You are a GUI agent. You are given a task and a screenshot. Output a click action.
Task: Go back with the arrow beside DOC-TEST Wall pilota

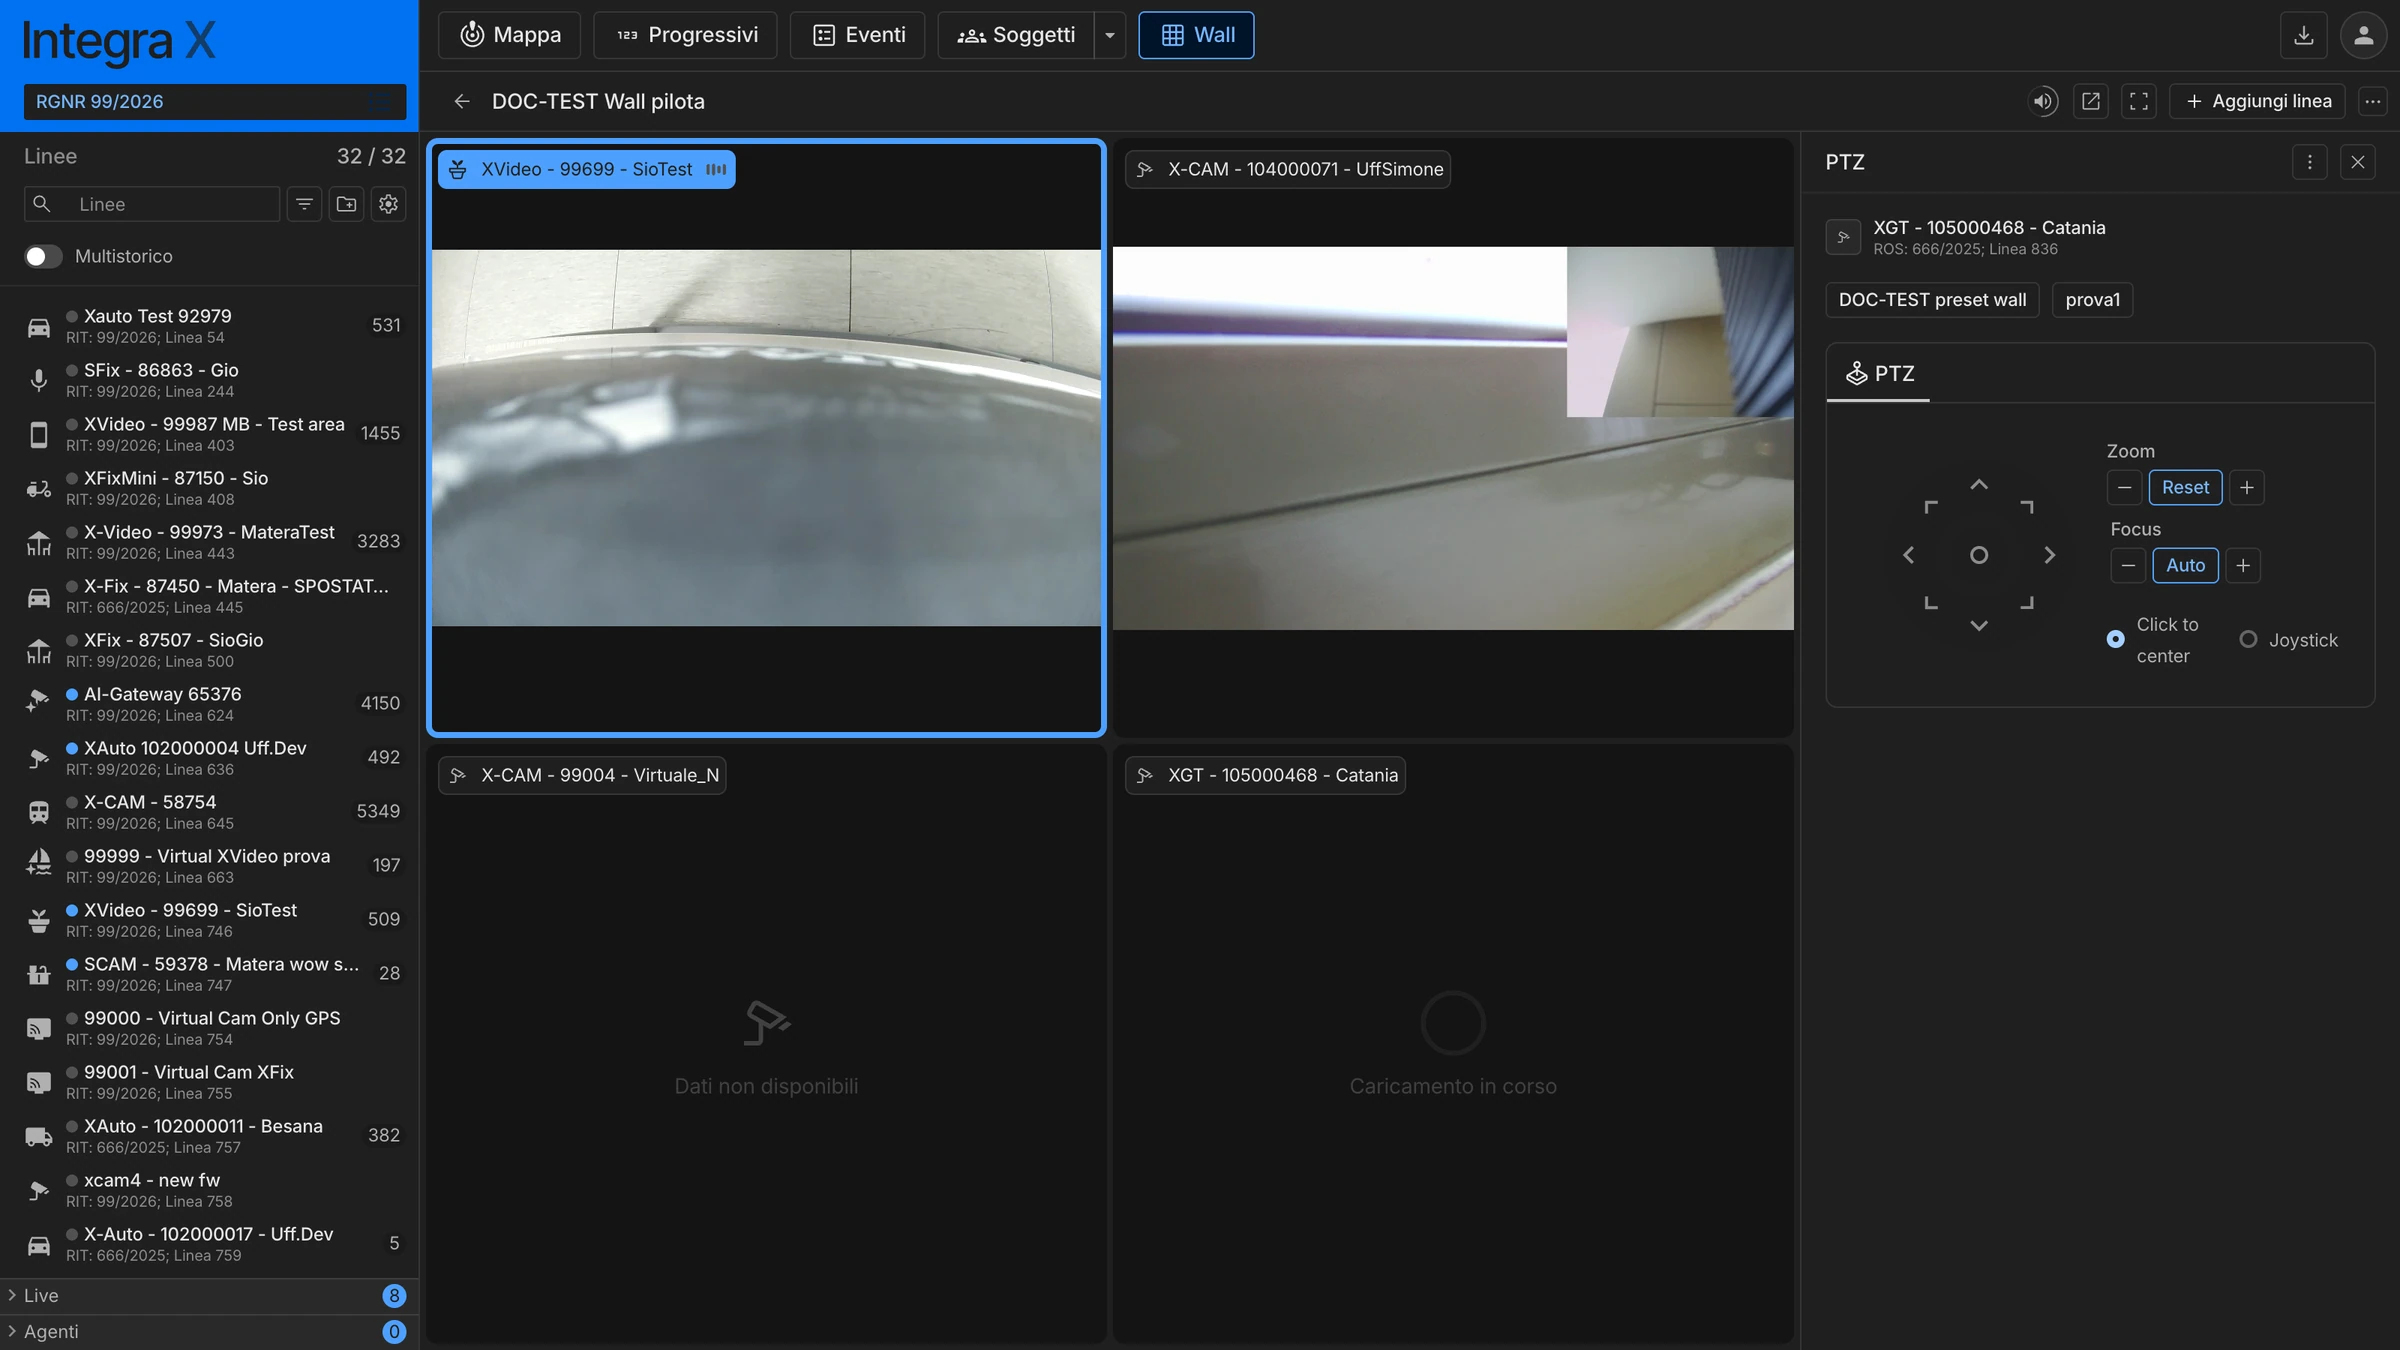point(461,101)
